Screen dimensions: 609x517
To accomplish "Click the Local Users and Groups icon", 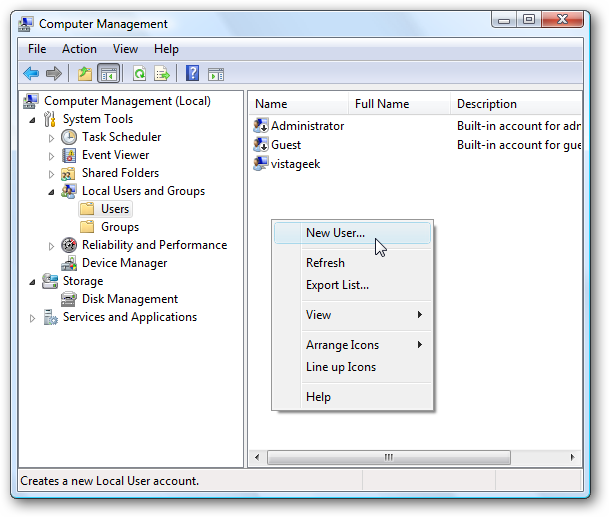I will pyautogui.click(x=69, y=191).
